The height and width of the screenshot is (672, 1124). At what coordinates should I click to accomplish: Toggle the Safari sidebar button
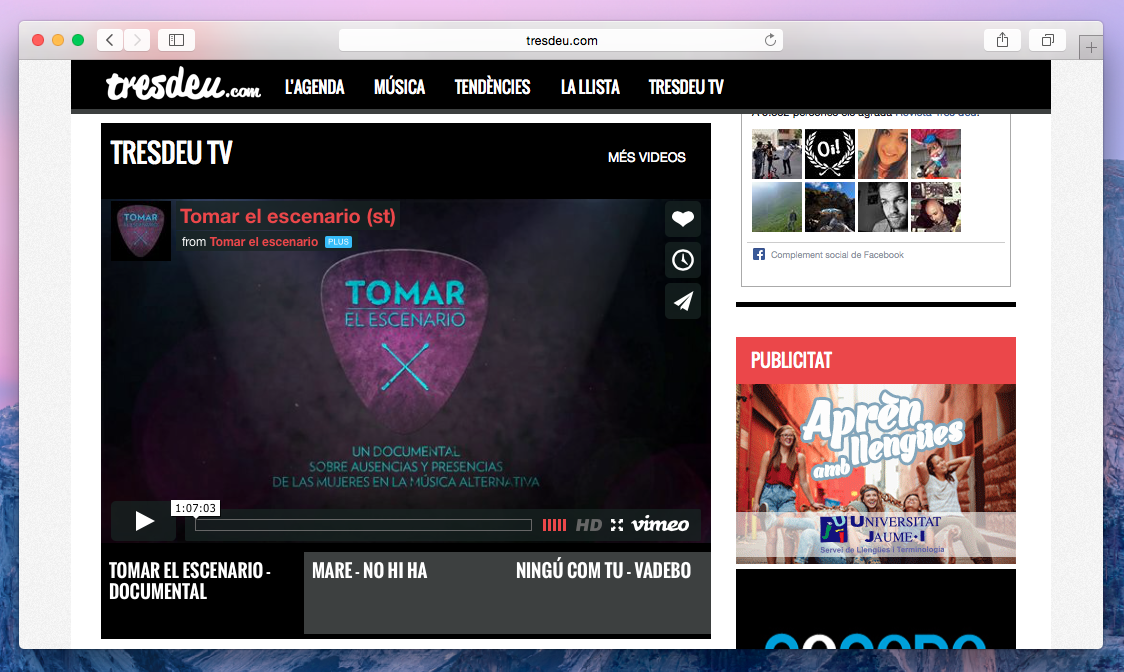click(176, 40)
